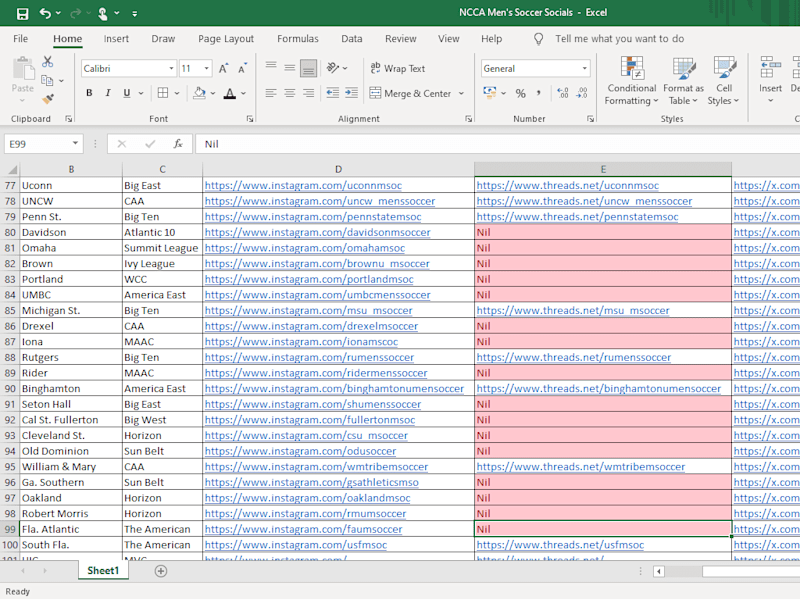Click Merge & Center button
Screen dimensions: 800x600
410,93
